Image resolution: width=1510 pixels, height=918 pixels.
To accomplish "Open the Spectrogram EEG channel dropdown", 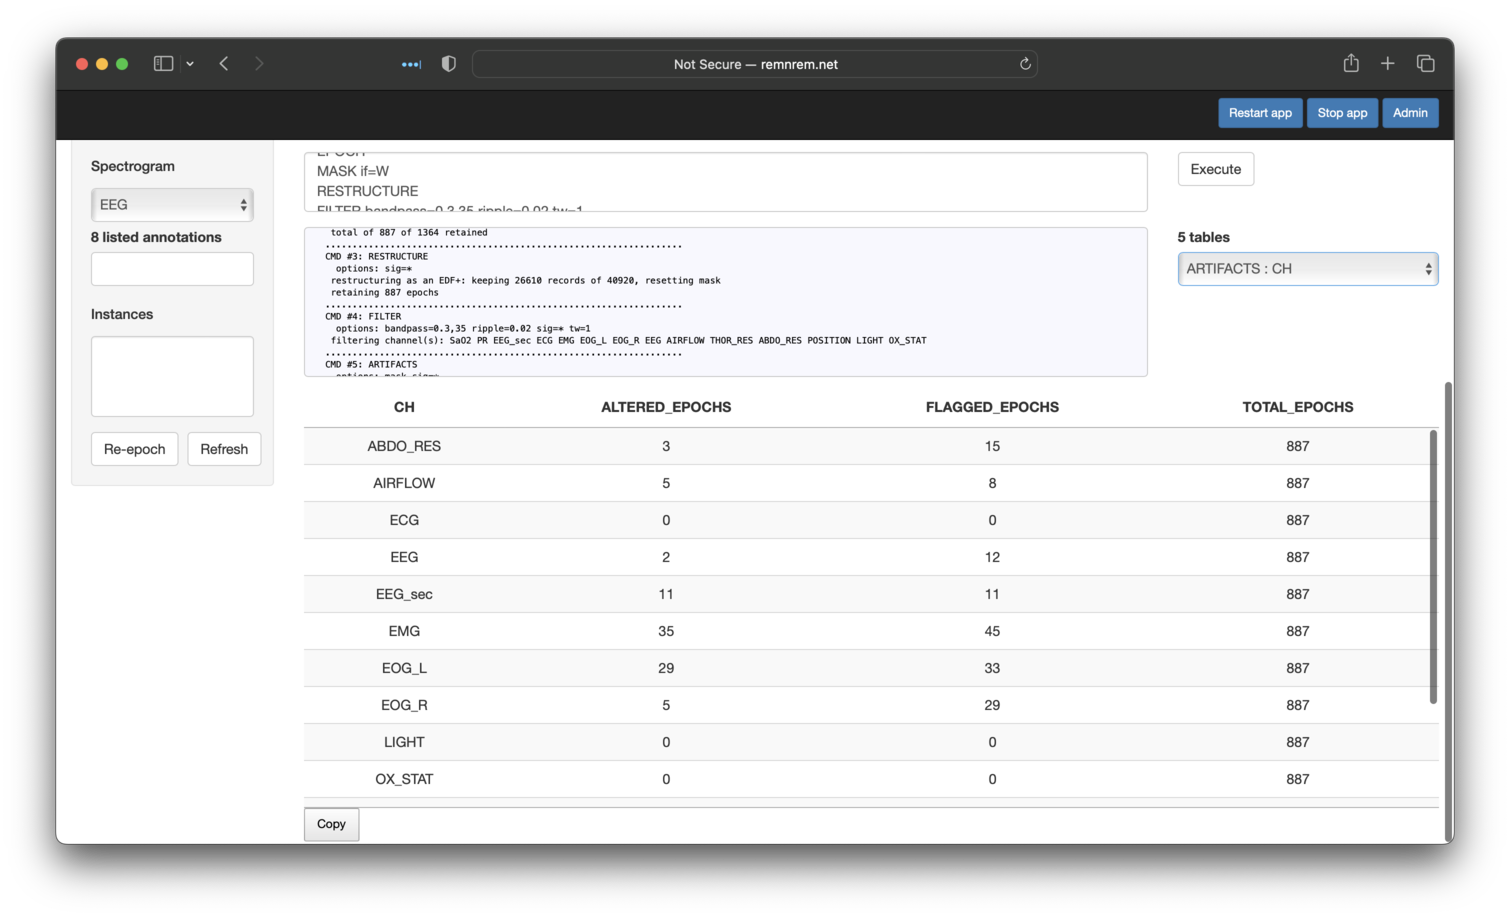I will 172,205.
